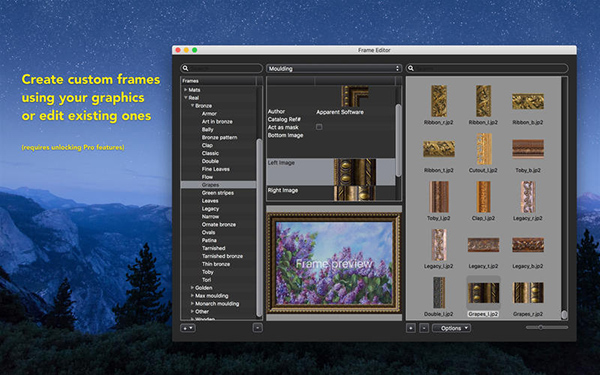Select the Ribbon_t.jp2 thumbnail
This screenshot has width=600, height=375.
tap(439, 149)
